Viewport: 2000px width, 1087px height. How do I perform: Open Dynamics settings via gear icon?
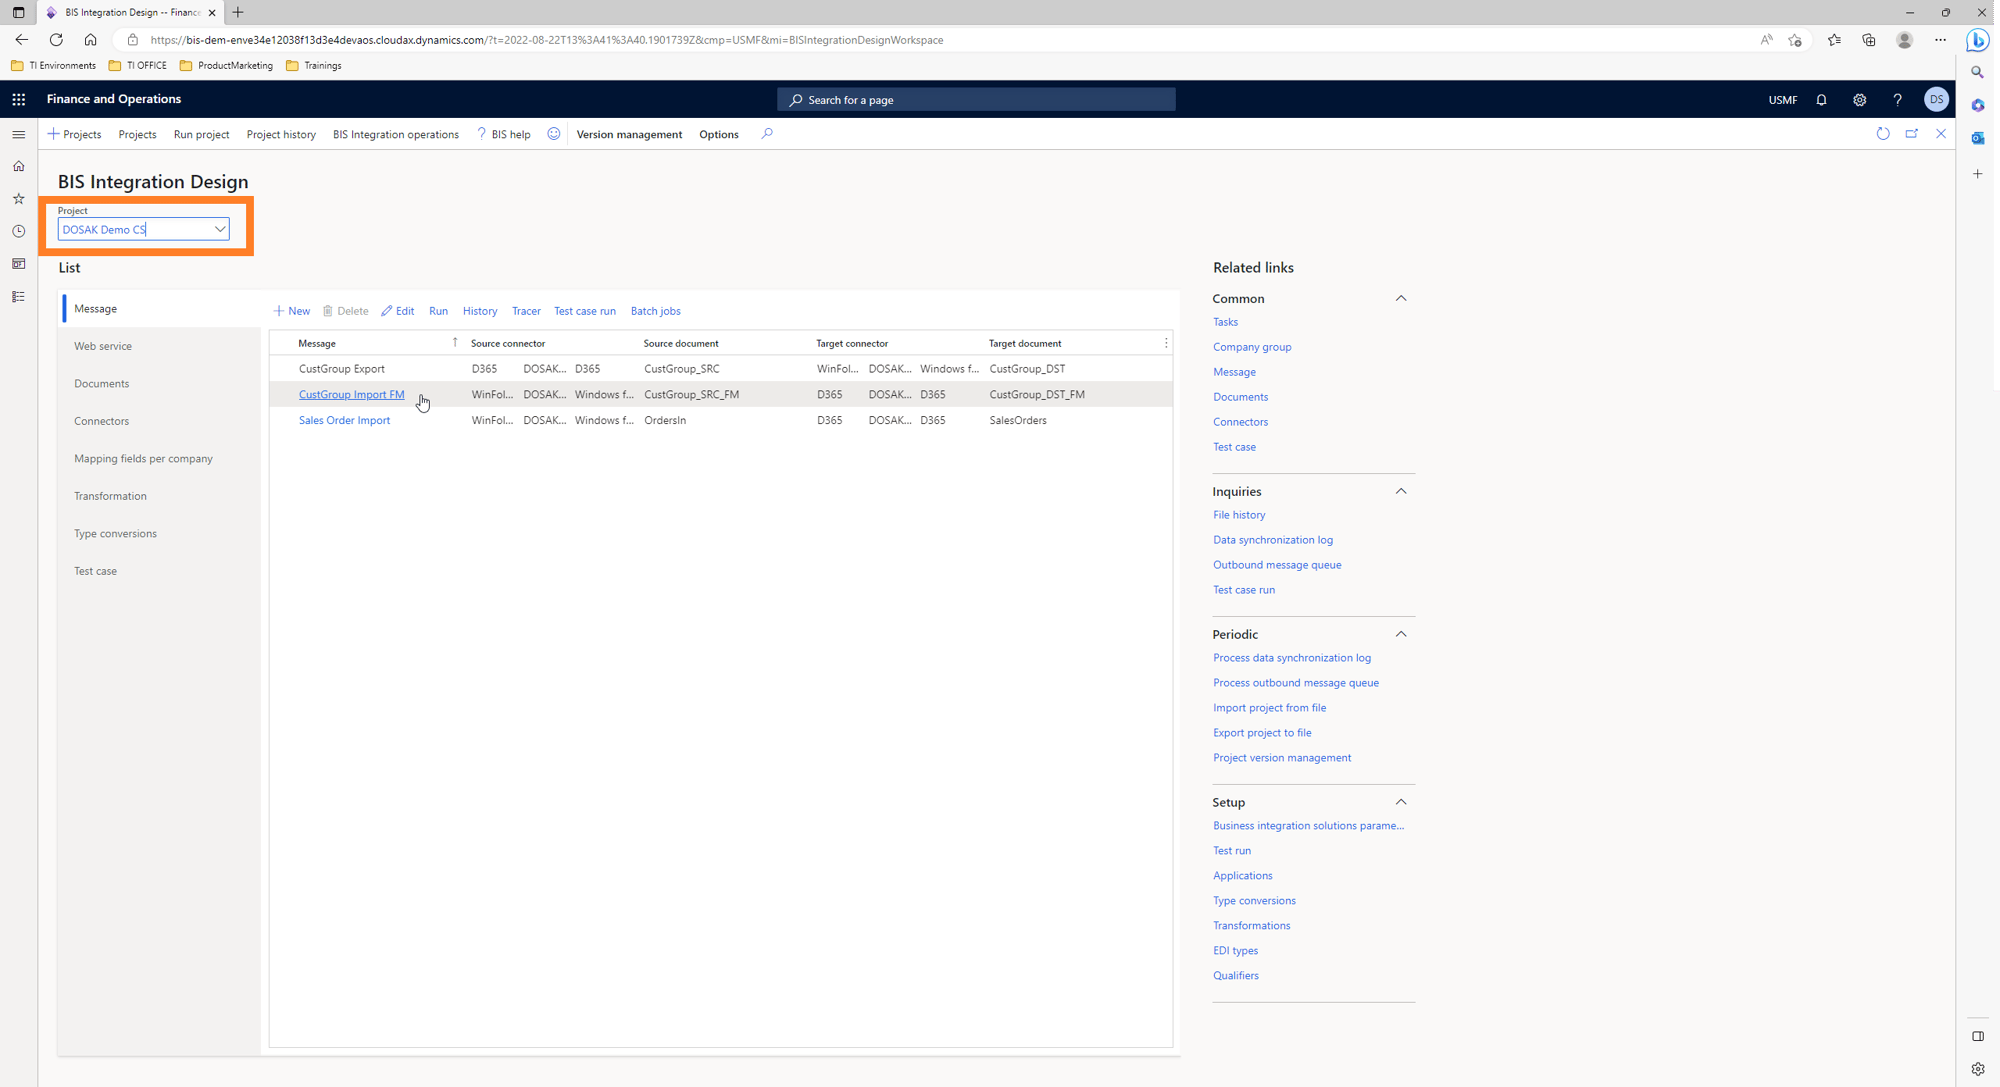click(x=1859, y=99)
